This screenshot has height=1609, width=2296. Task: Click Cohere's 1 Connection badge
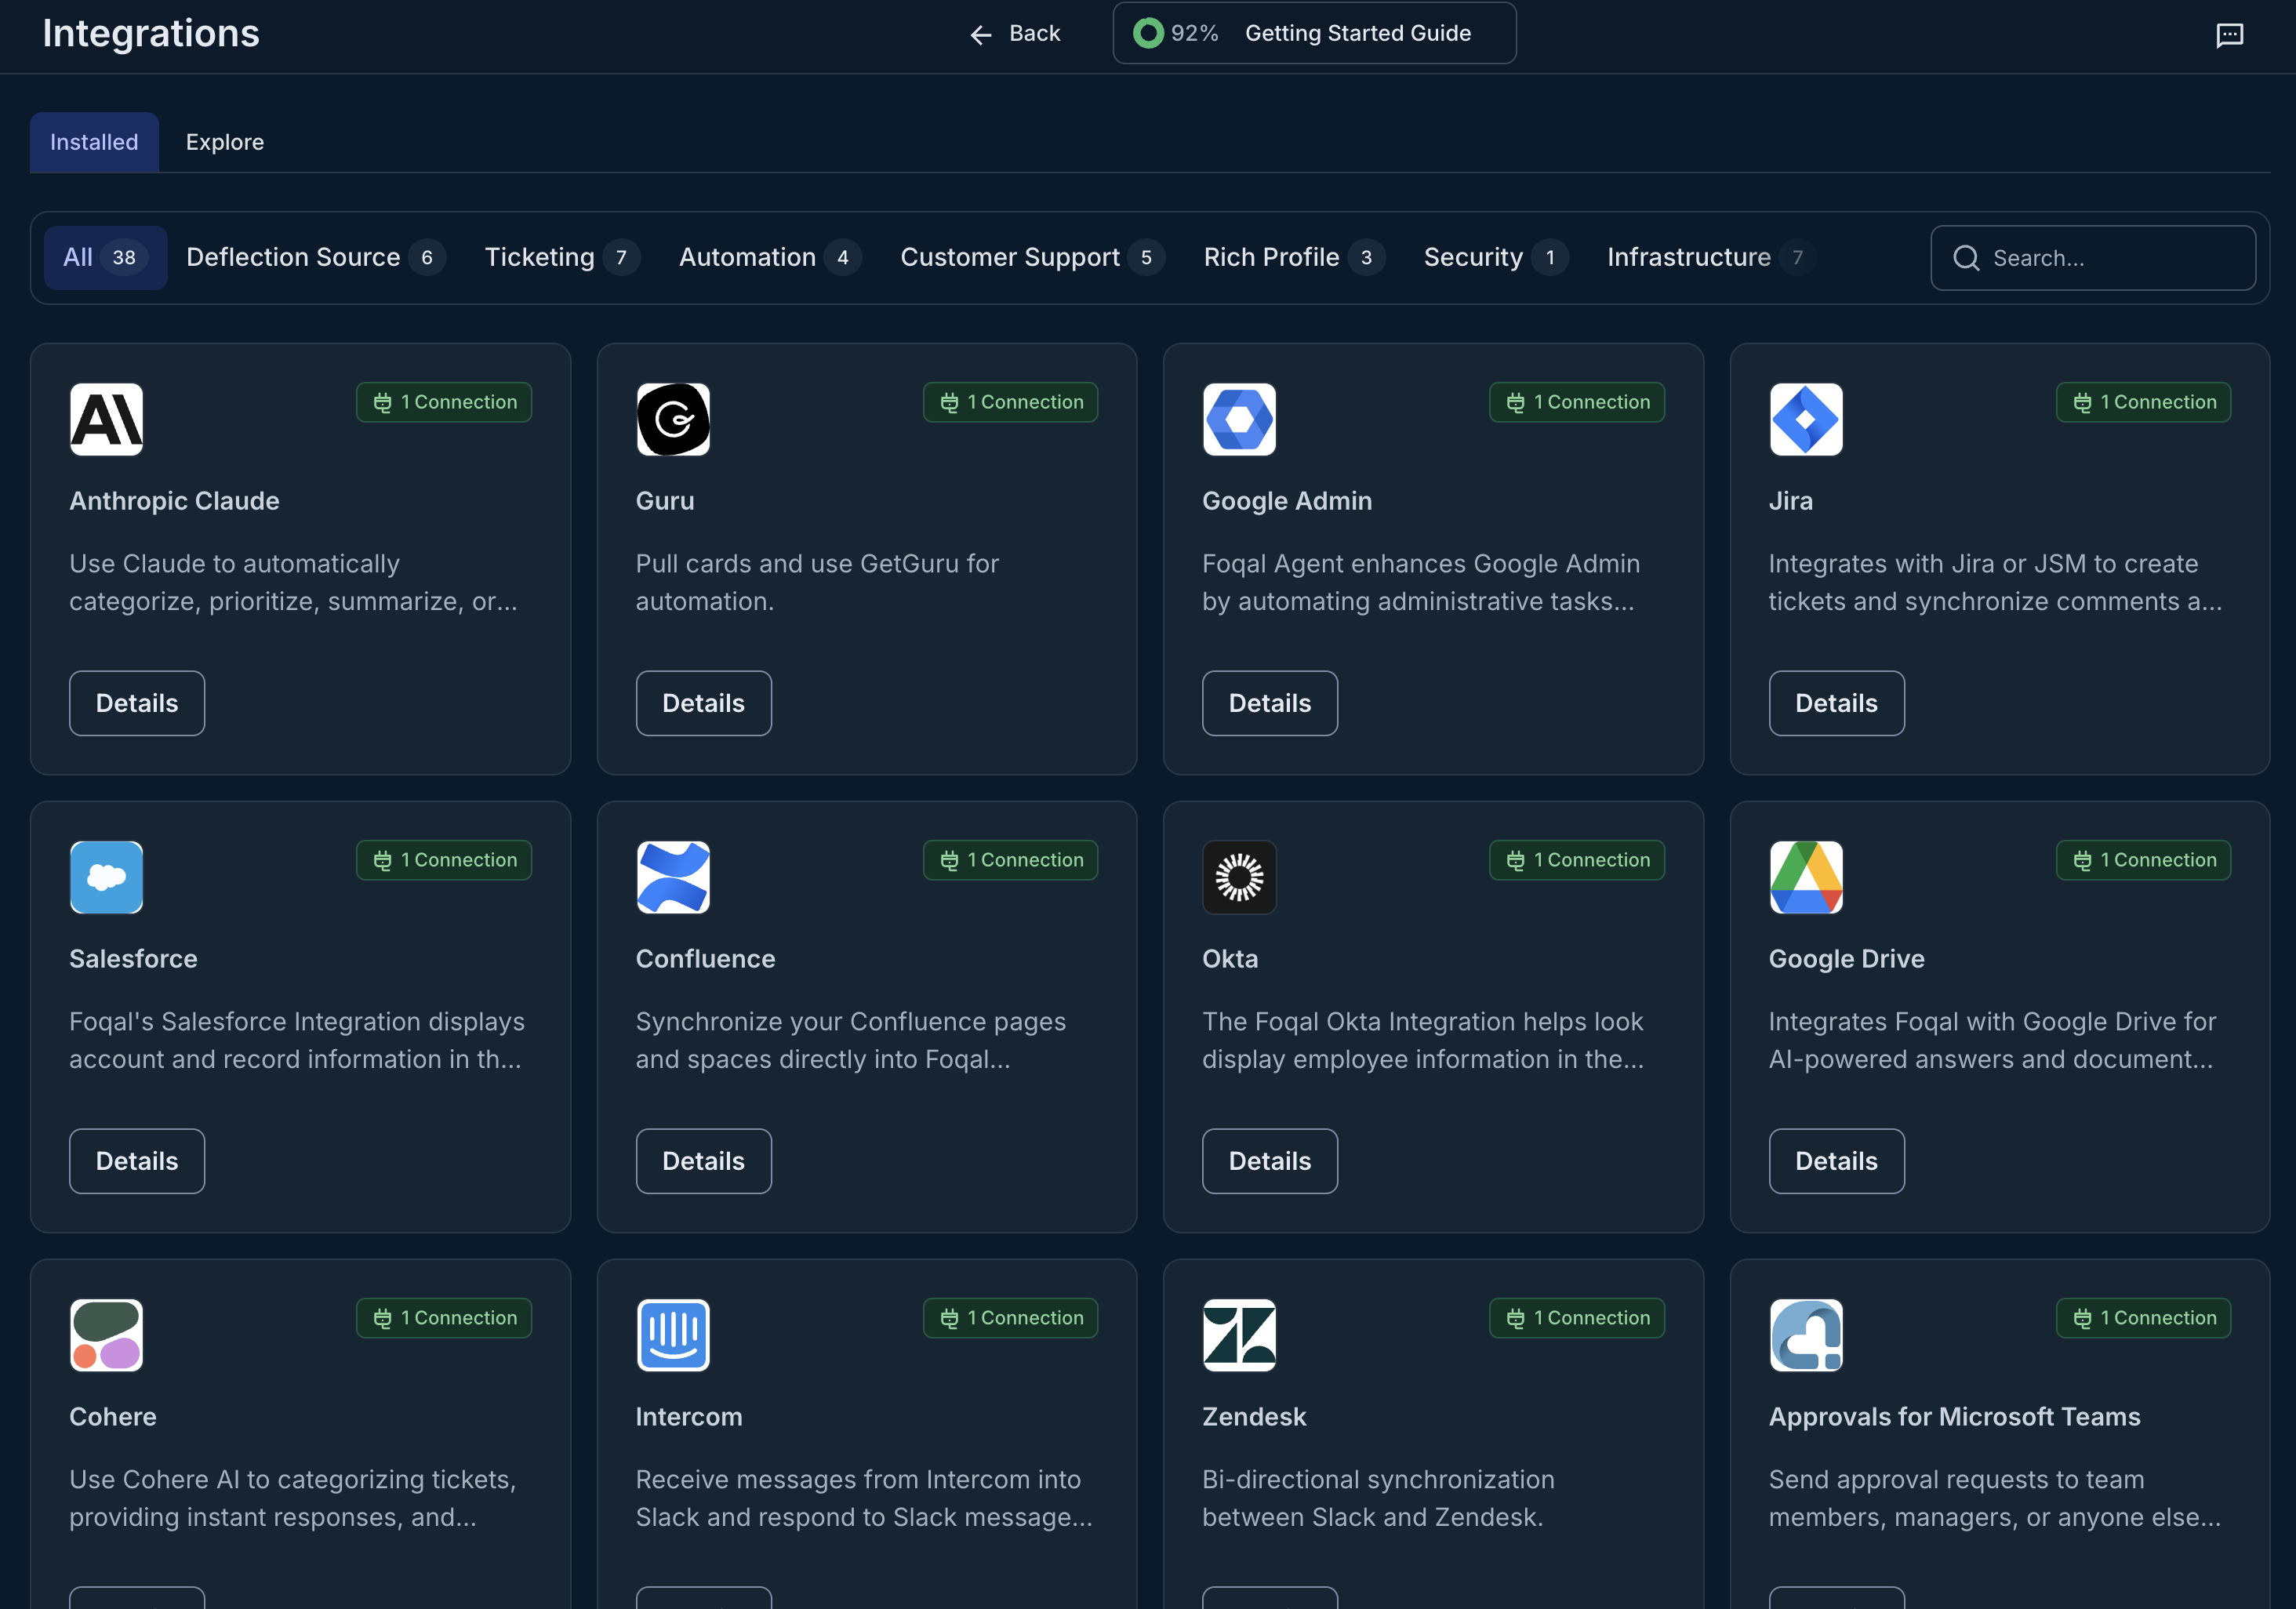click(444, 1318)
